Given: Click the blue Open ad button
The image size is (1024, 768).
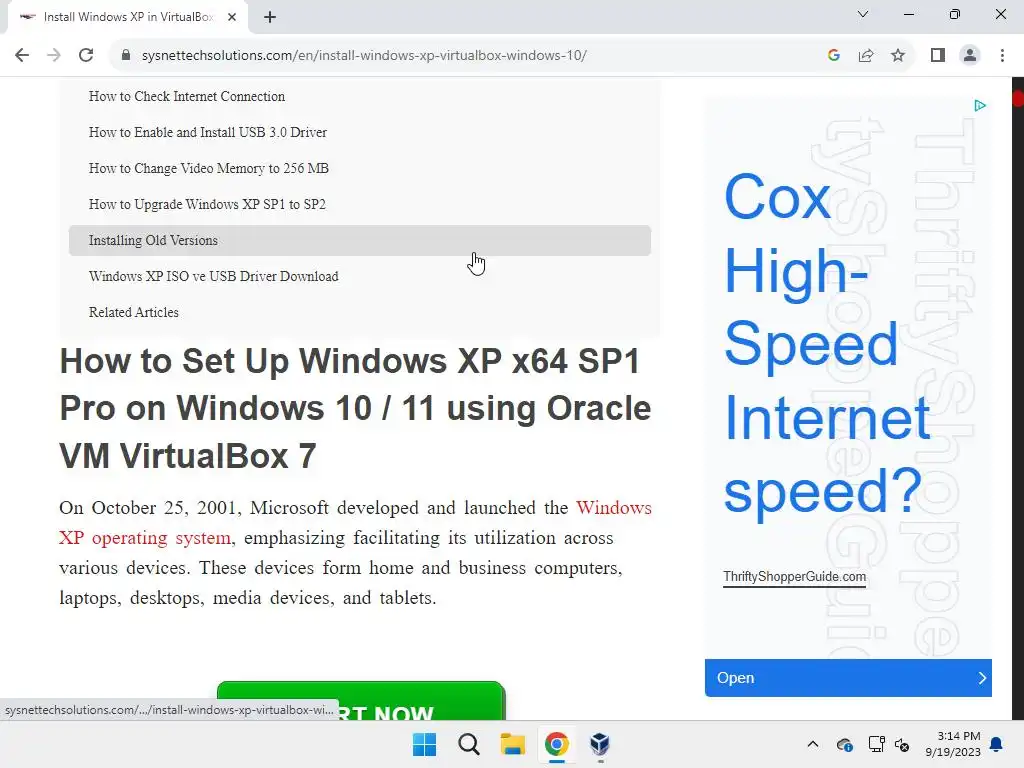Looking at the screenshot, I should pos(848,678).
